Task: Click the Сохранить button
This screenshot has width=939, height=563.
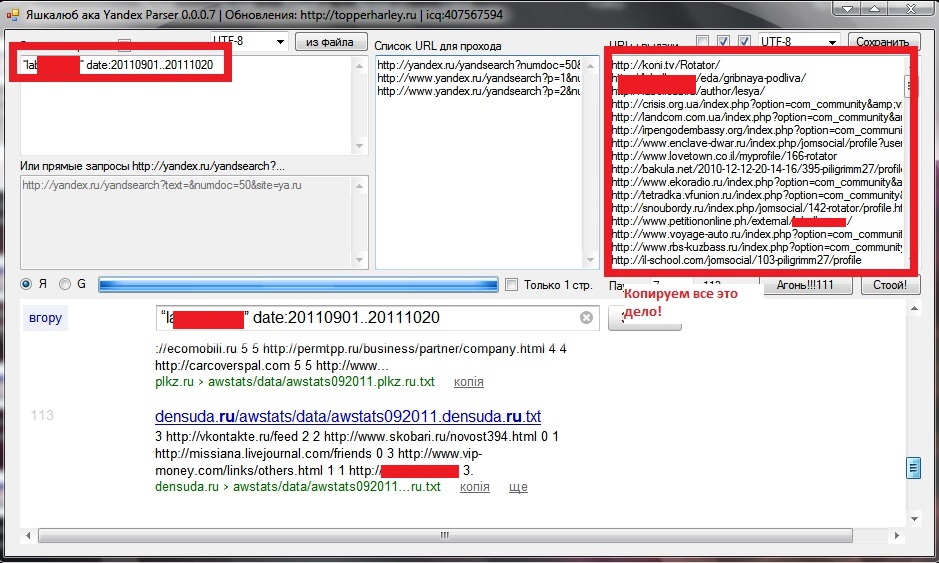Action: click(x=884, y=41)
